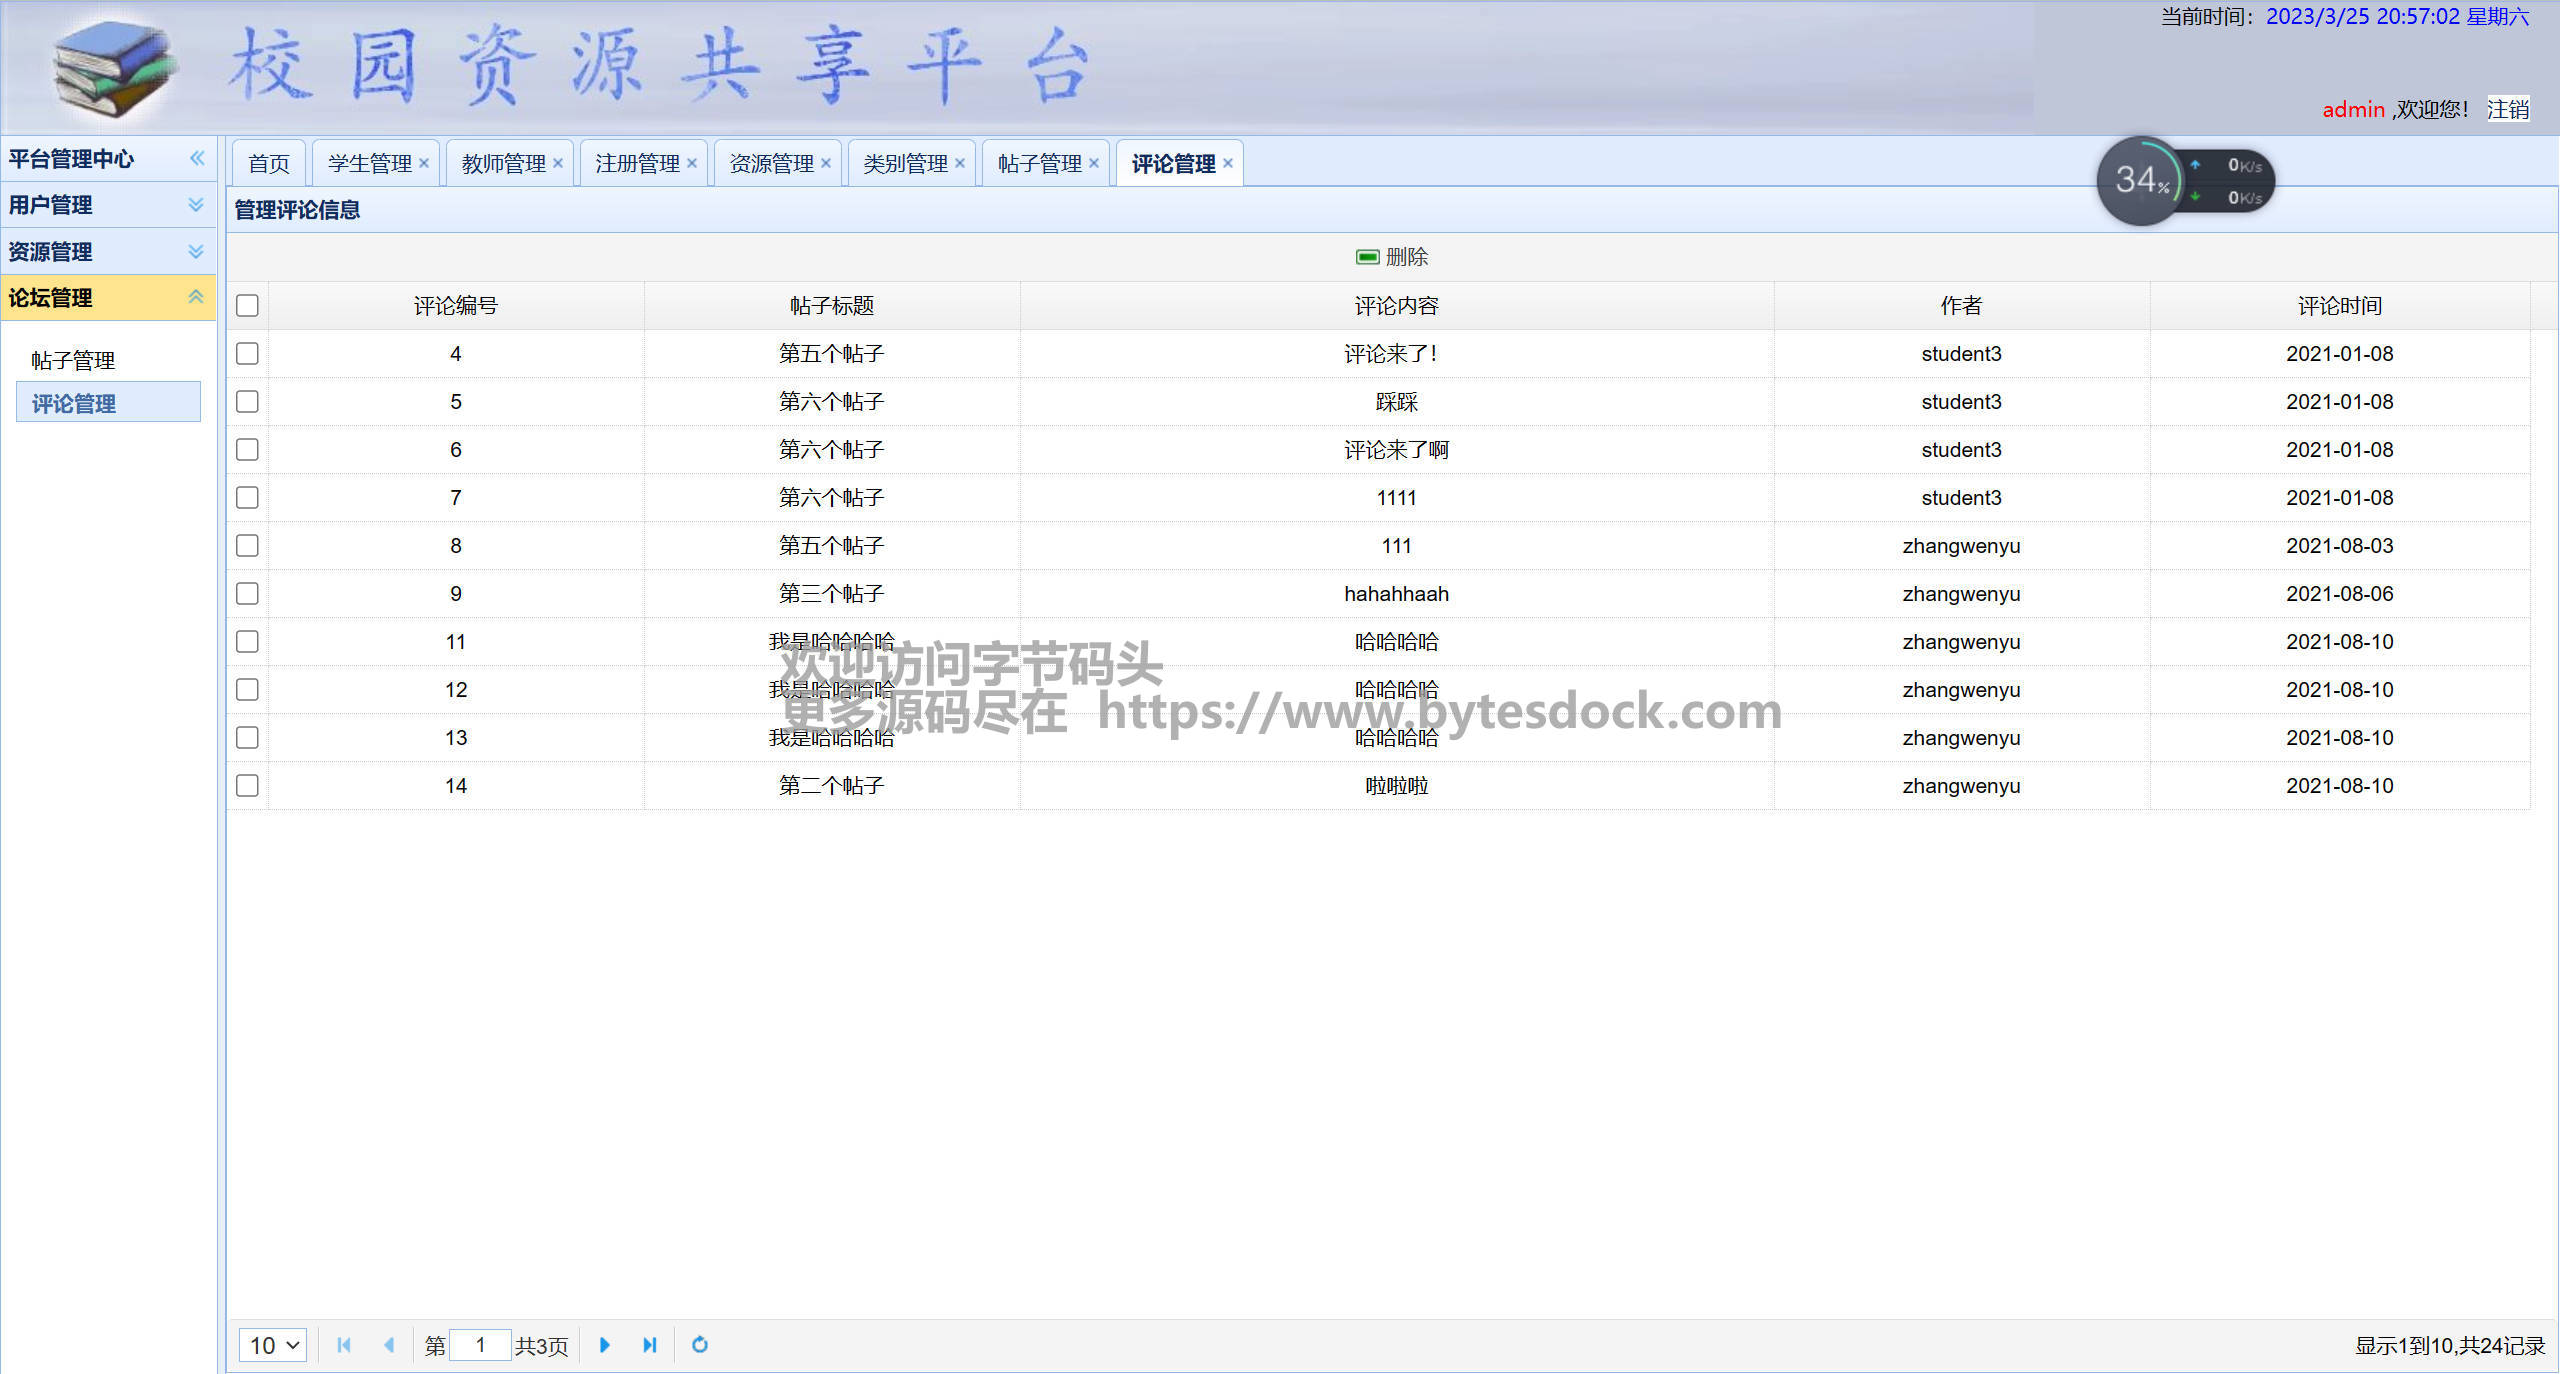Switch to the 资源管理 tab
This screenshot has height=1374, width=2560.
pos(771,163)
